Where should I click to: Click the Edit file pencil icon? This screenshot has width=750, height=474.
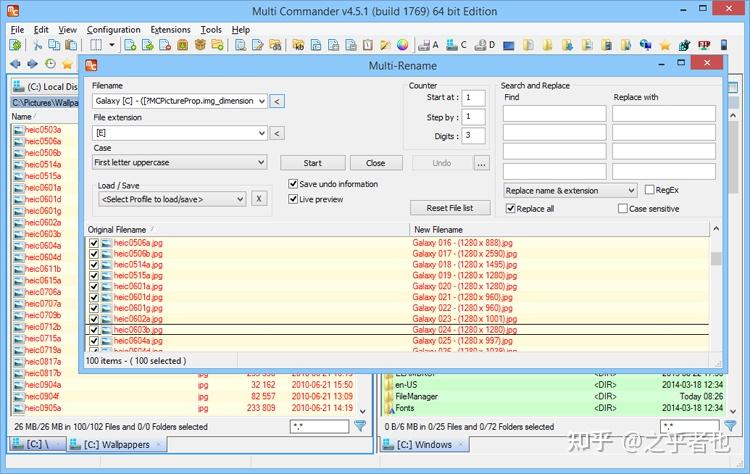click(258, 45)
